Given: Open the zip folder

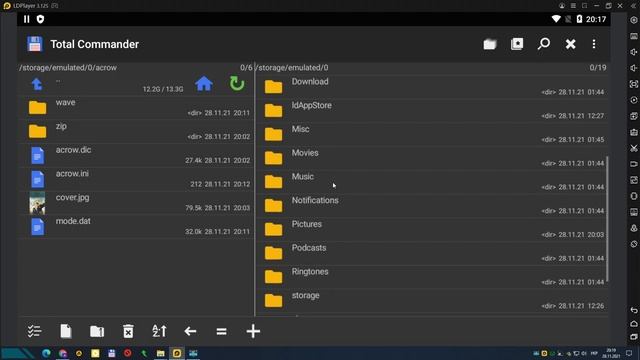Looking at the screenshot, I should tap(136, 131).
